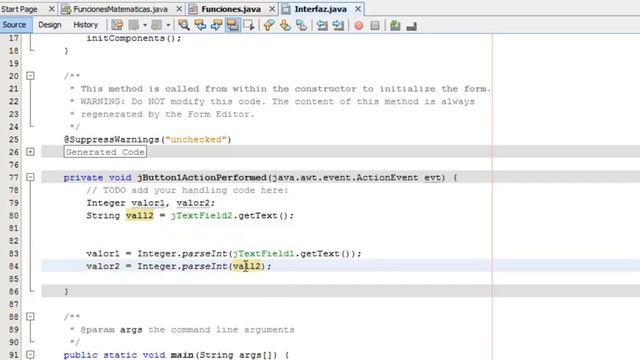This screenshot has height=360, width=640.
Task: Toggle bookmark on current line
Action: [301, 25]
